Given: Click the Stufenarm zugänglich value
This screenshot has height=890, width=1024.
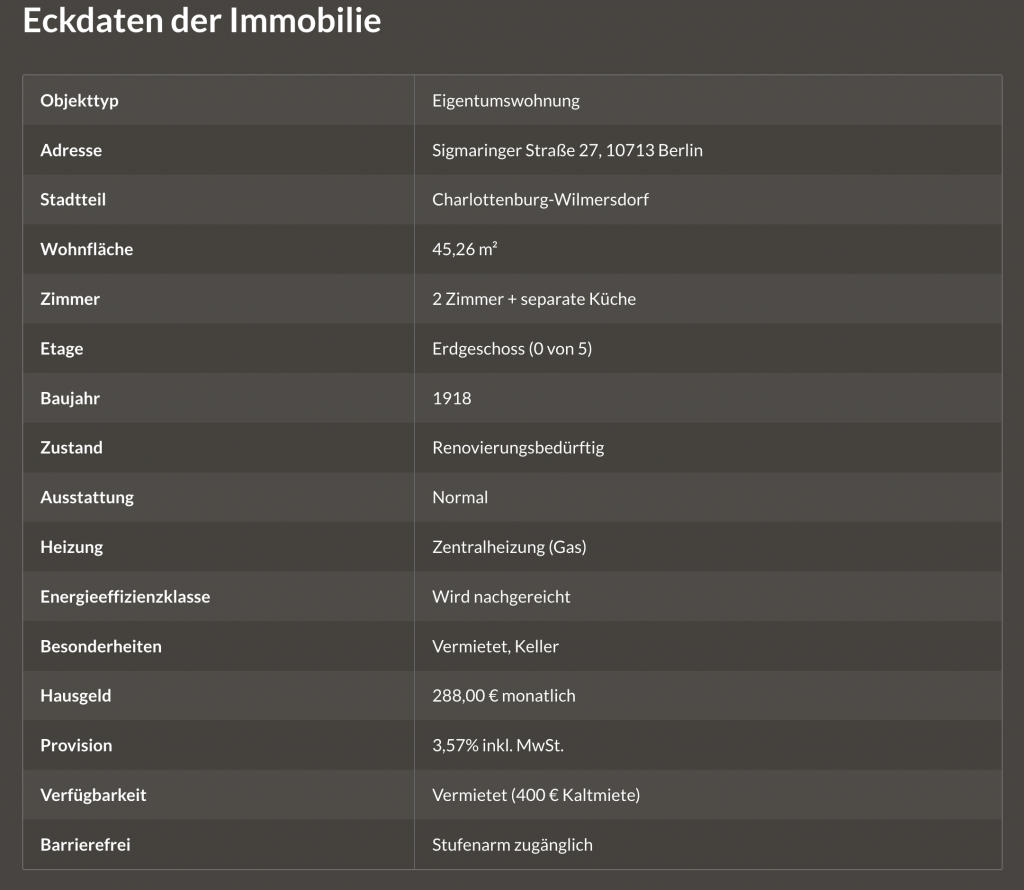Looking at the screenshot, I should tap(512, 844).
